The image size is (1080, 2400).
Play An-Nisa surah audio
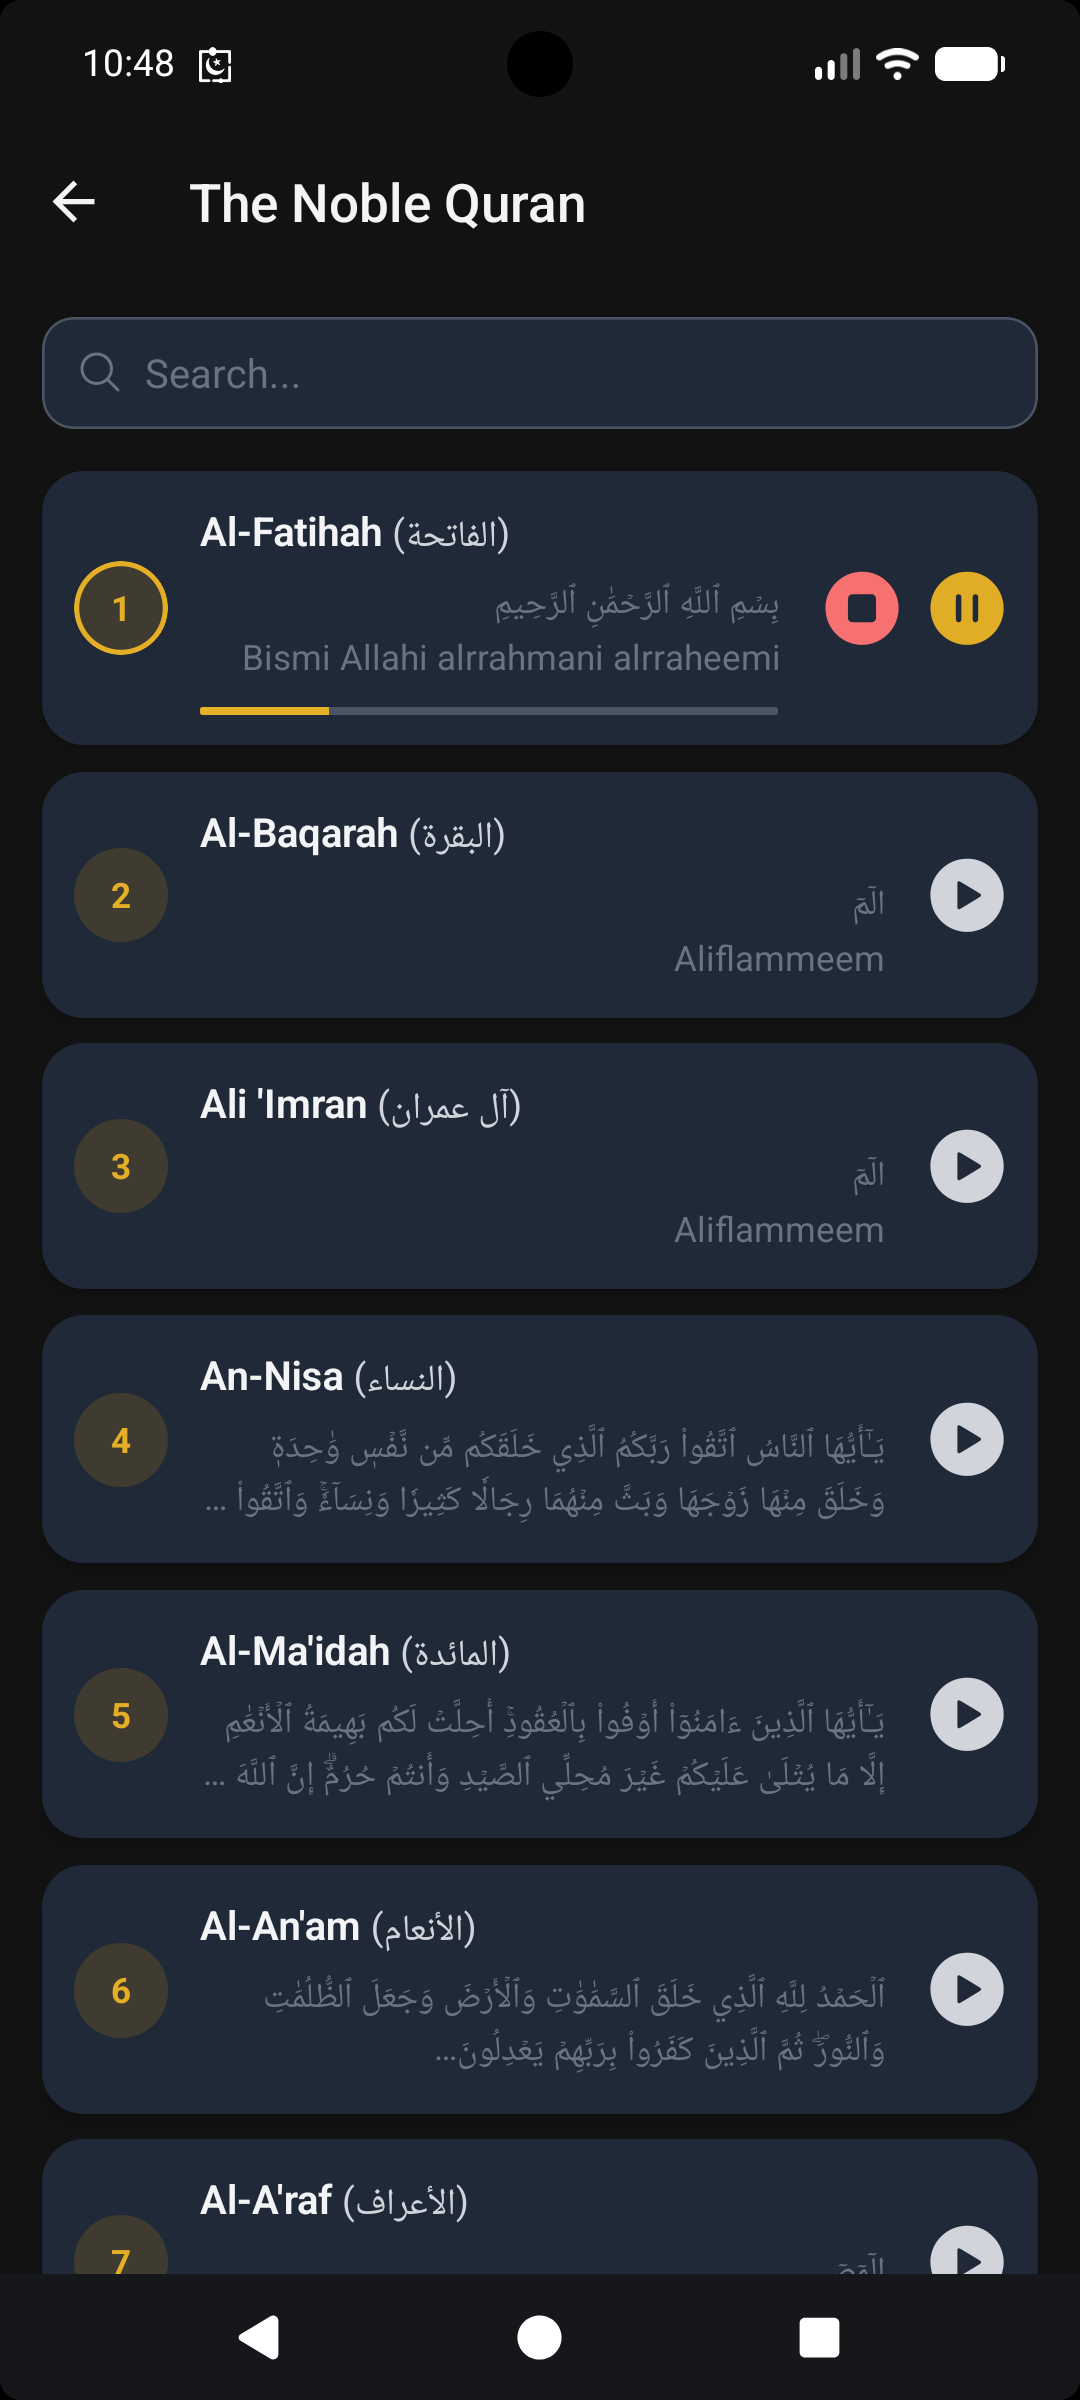point(966,1439)
